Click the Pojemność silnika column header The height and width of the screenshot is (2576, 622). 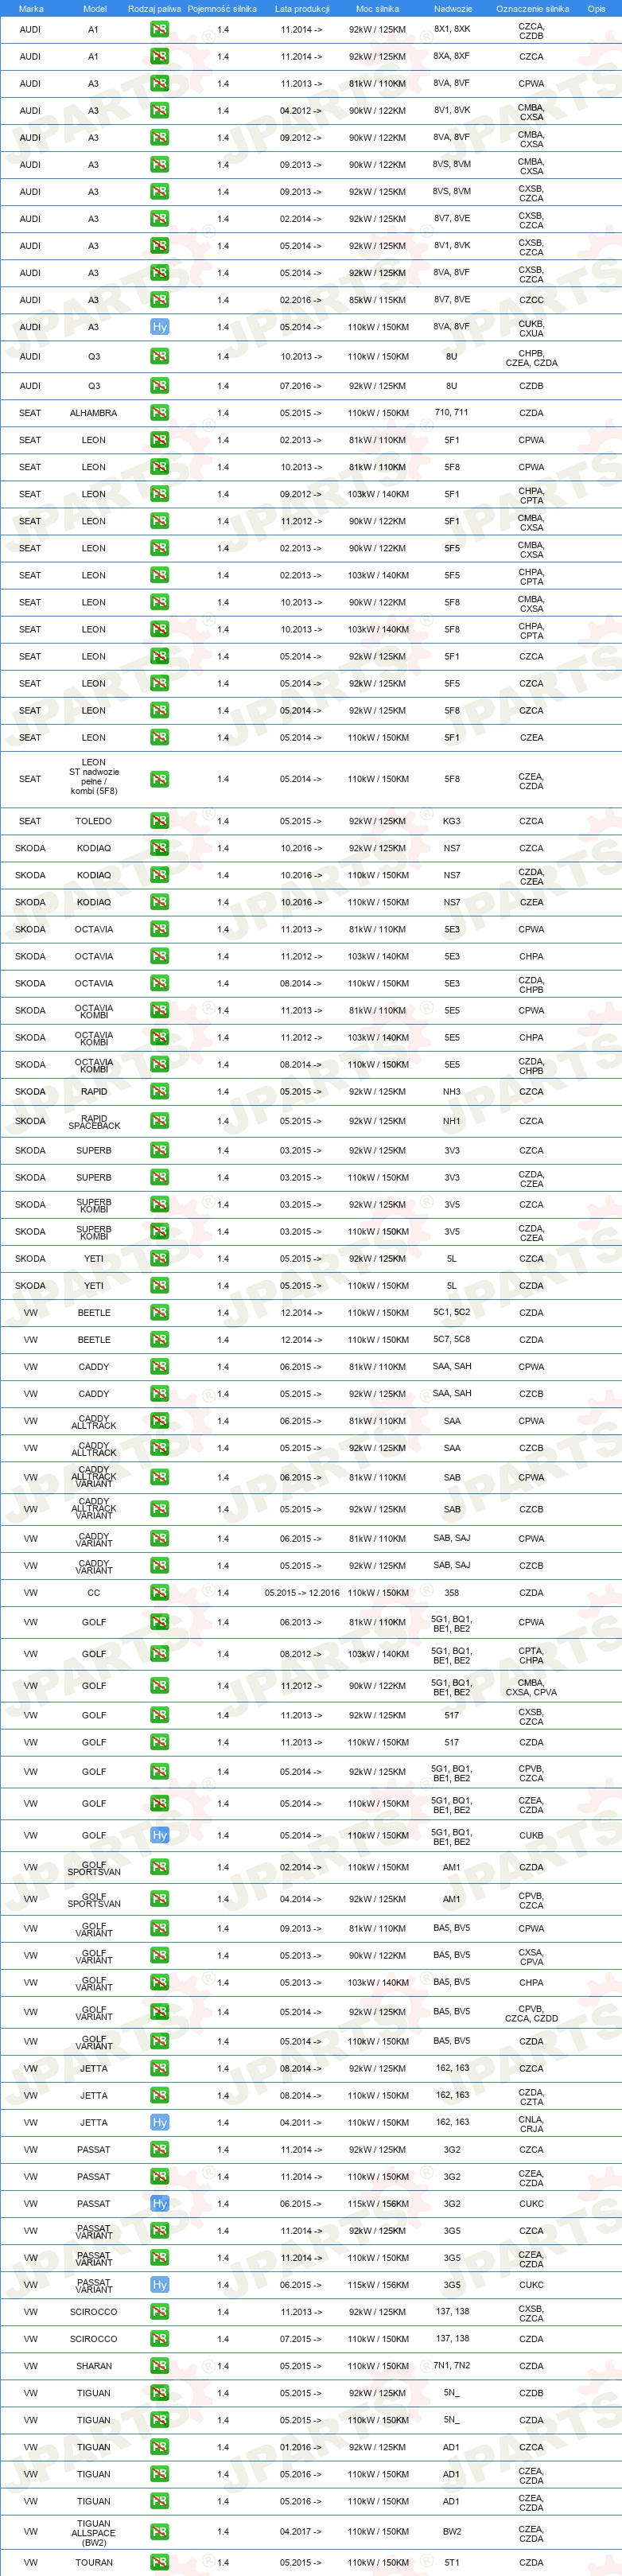pos(222,9)
